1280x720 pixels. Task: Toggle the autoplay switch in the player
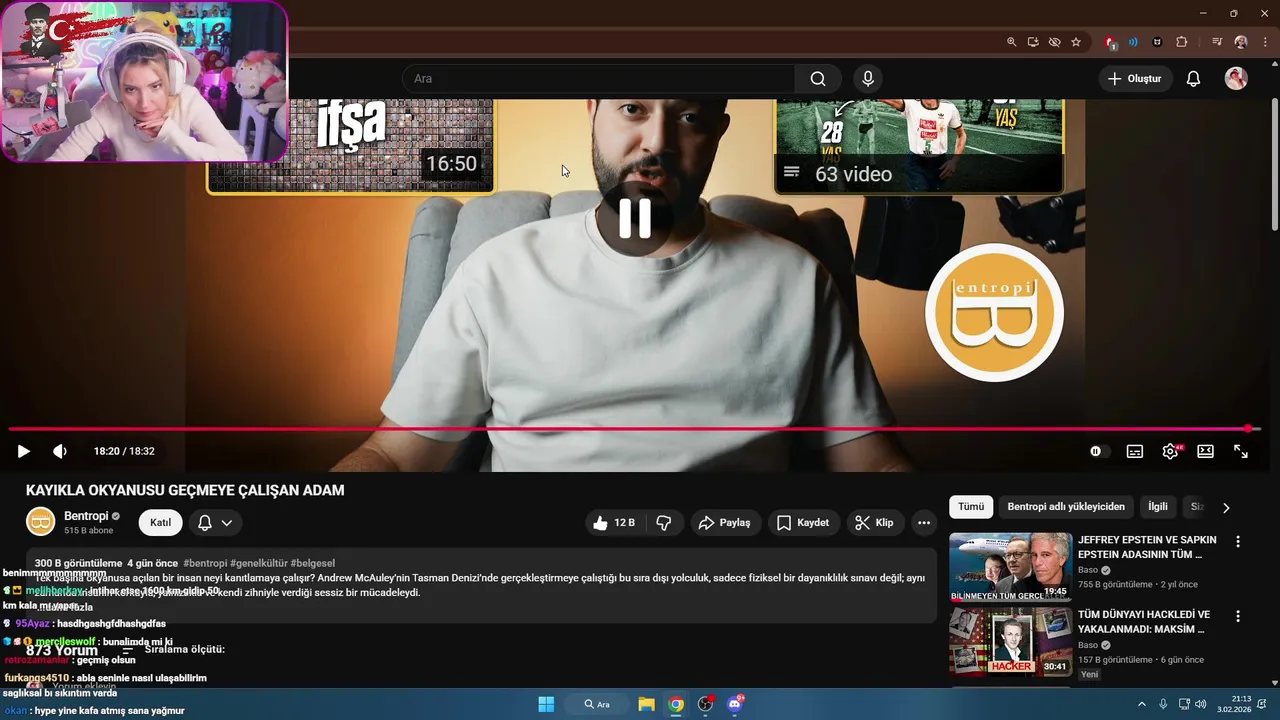1099,451
